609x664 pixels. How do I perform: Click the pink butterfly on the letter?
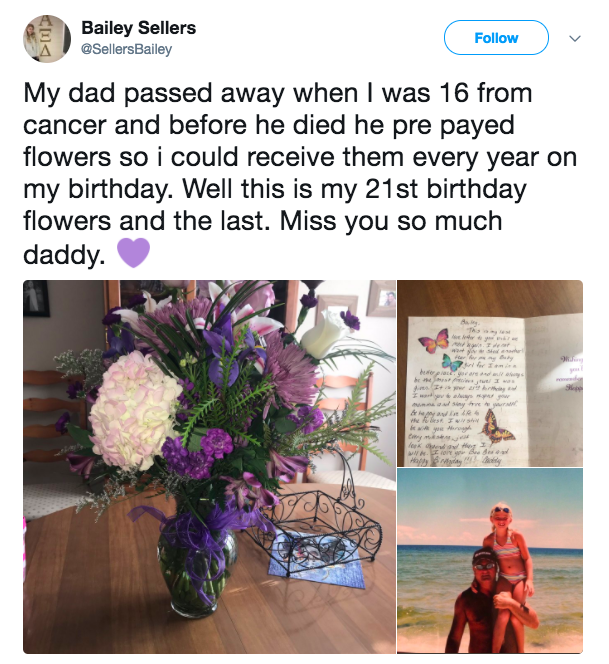coord(434,341)
